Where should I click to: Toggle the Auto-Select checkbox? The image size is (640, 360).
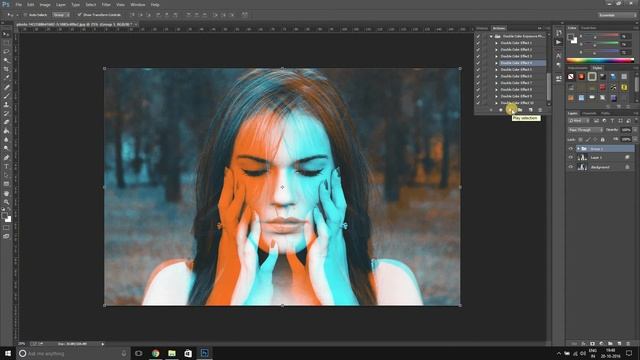click(x=25, y=15)
